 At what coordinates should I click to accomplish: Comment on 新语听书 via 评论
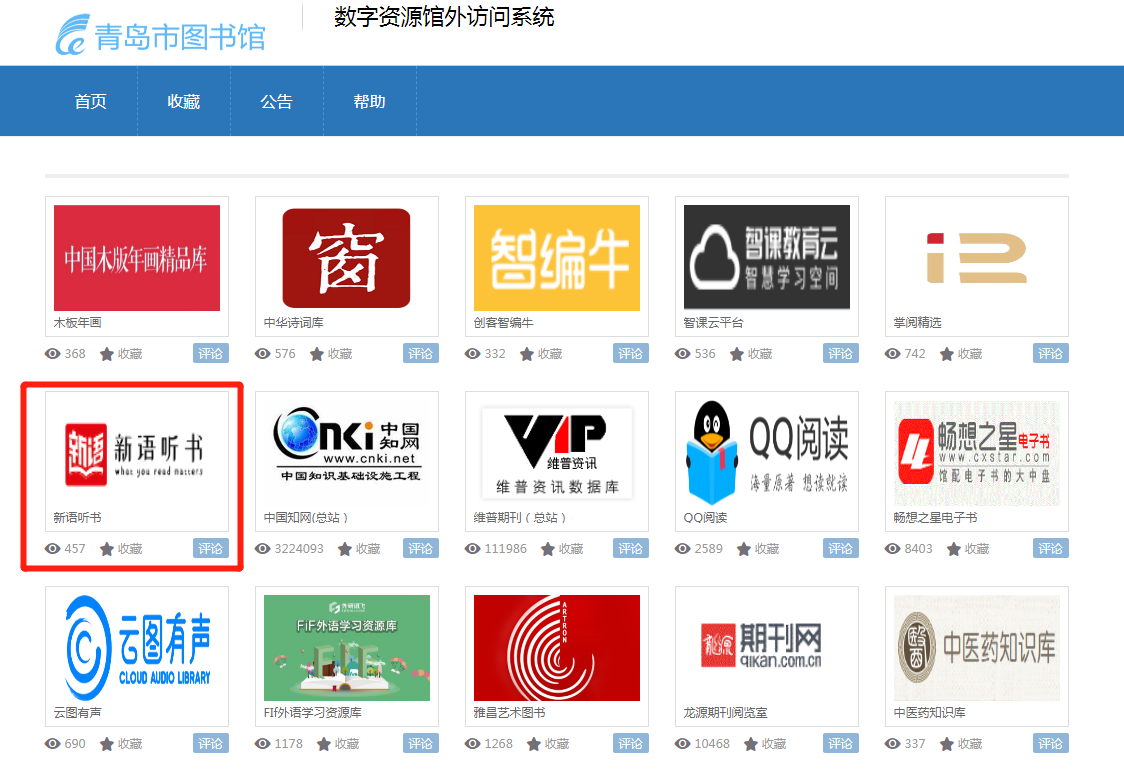[211, 548]
